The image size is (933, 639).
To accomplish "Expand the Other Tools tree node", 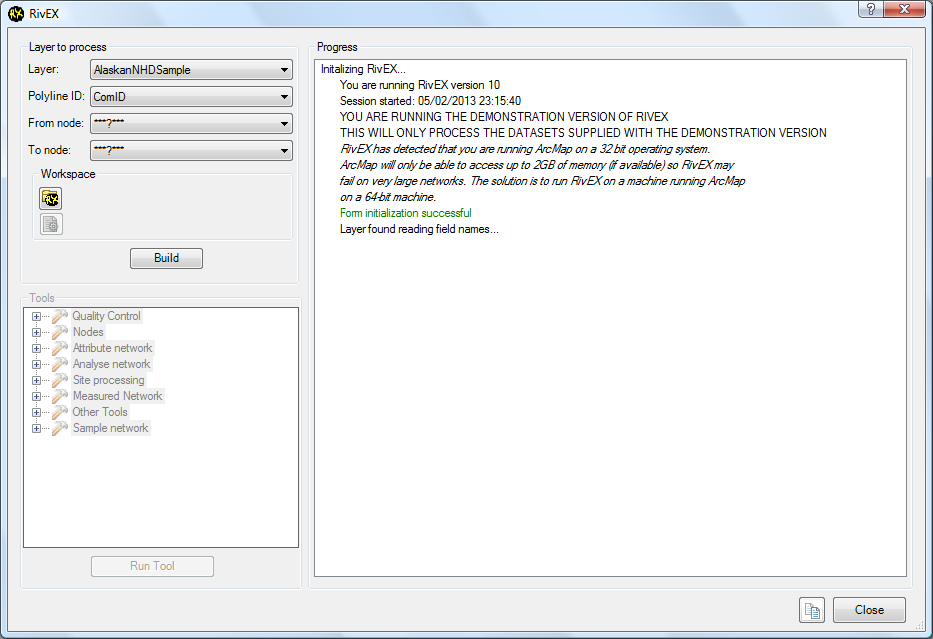I will pos(36,412).
